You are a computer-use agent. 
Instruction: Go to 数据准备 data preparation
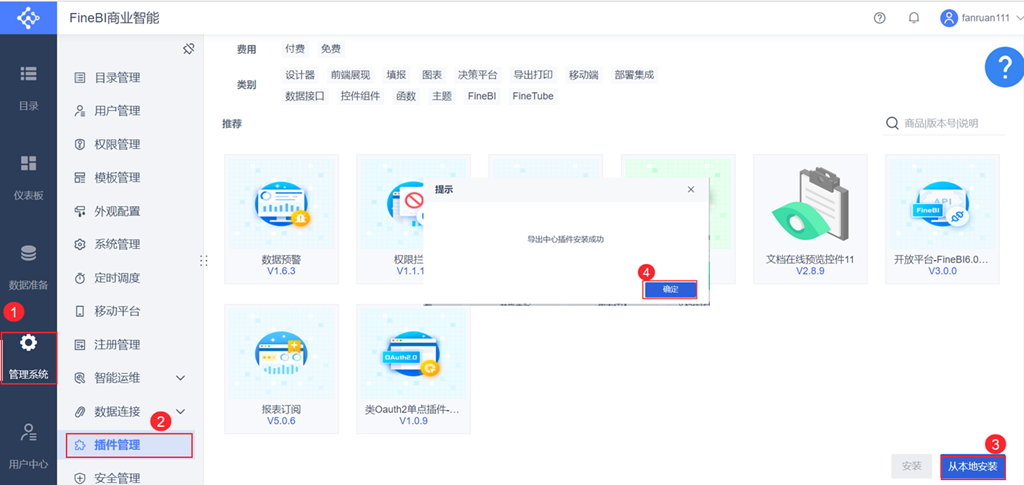[x=28, y=268]
